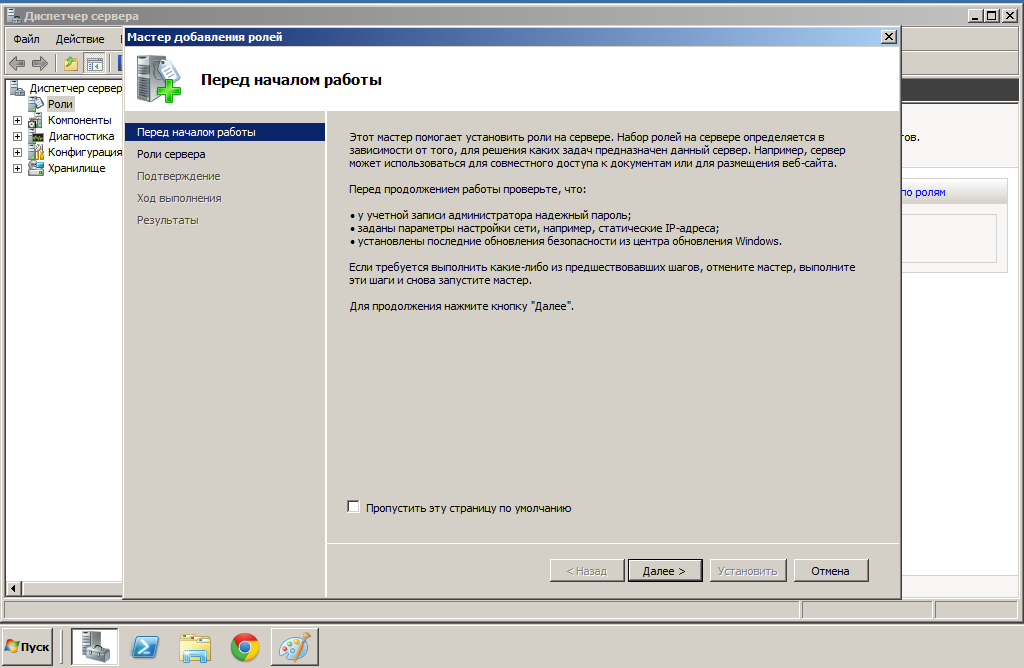Viewport: 1024px width, 668px height.
Task: Expand the Конфигурация tree node
Action: [x=17, y=153]
